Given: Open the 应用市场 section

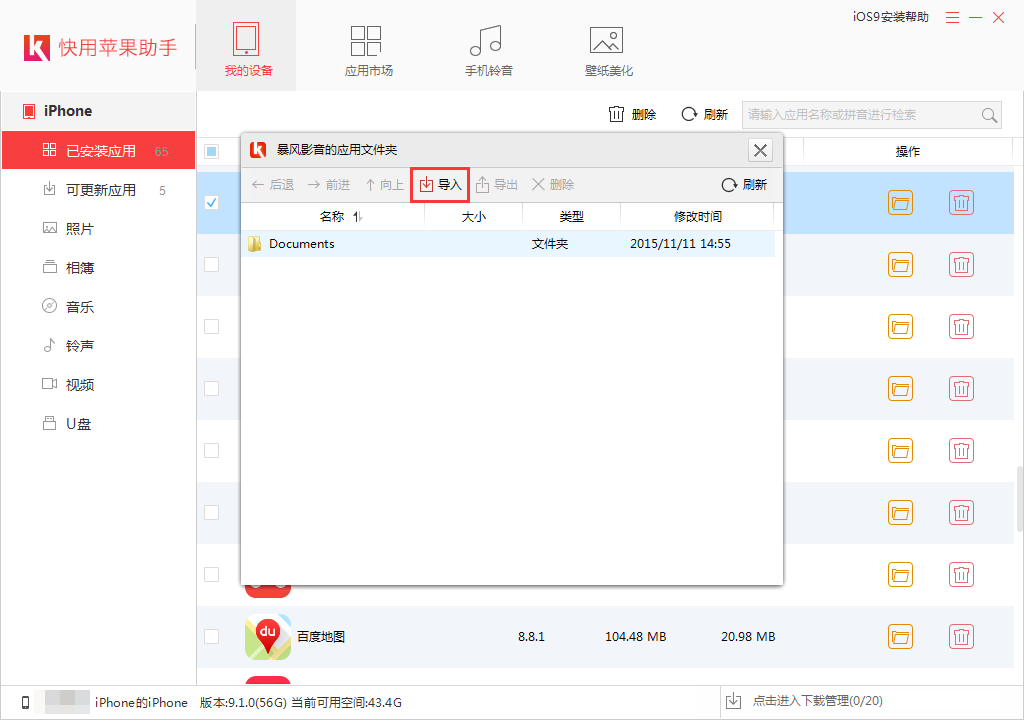Looking at the screenshot, I should coord(366,45).
